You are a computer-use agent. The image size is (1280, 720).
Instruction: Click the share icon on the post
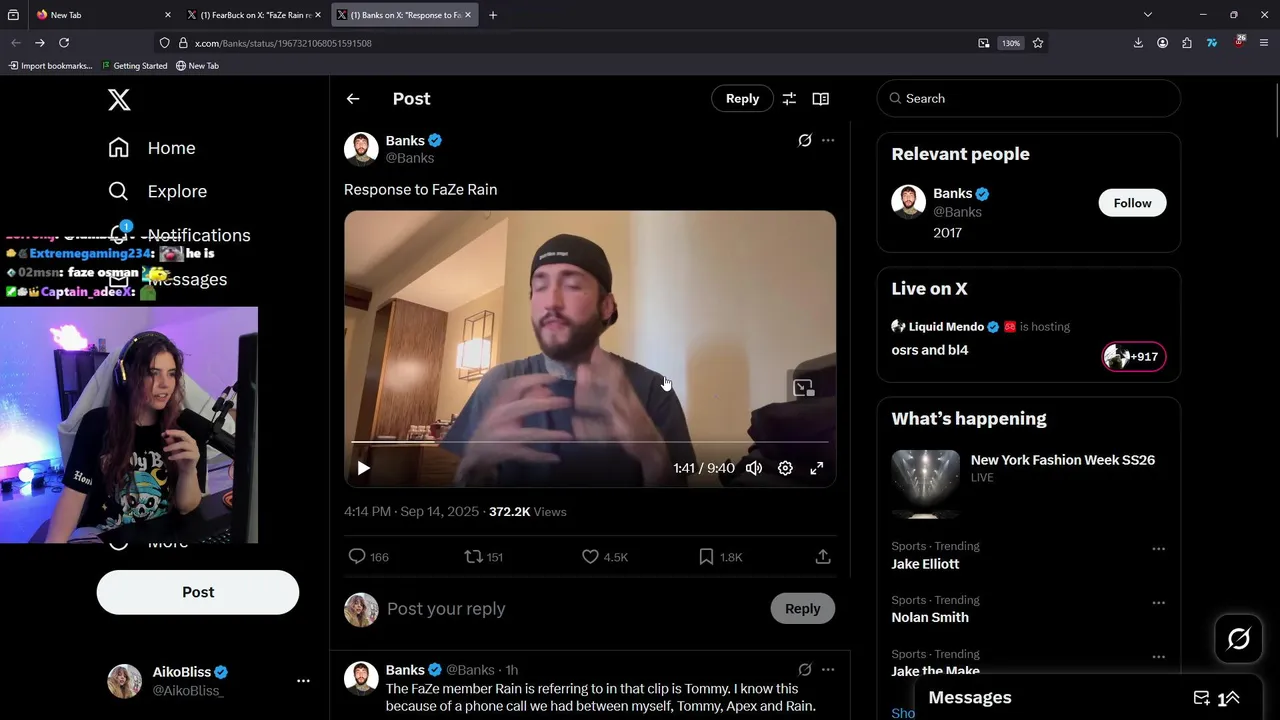(823, 557)
